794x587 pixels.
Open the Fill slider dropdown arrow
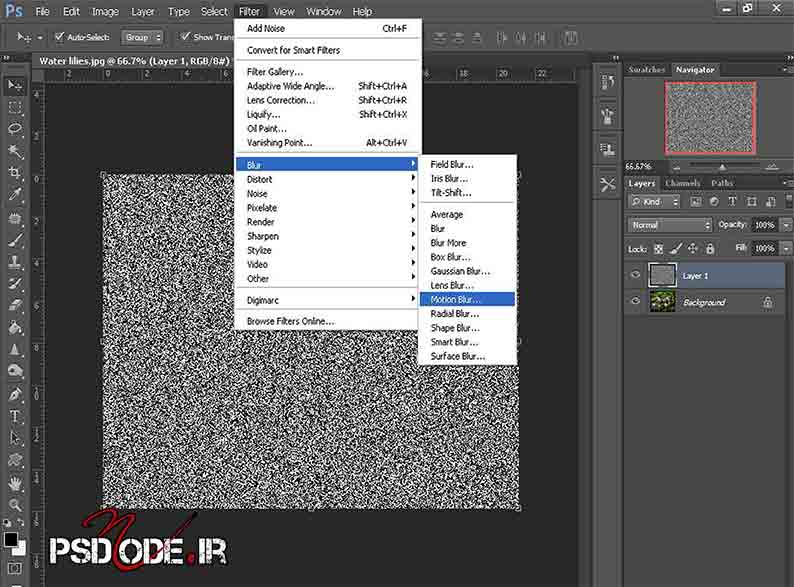[786, 248]
